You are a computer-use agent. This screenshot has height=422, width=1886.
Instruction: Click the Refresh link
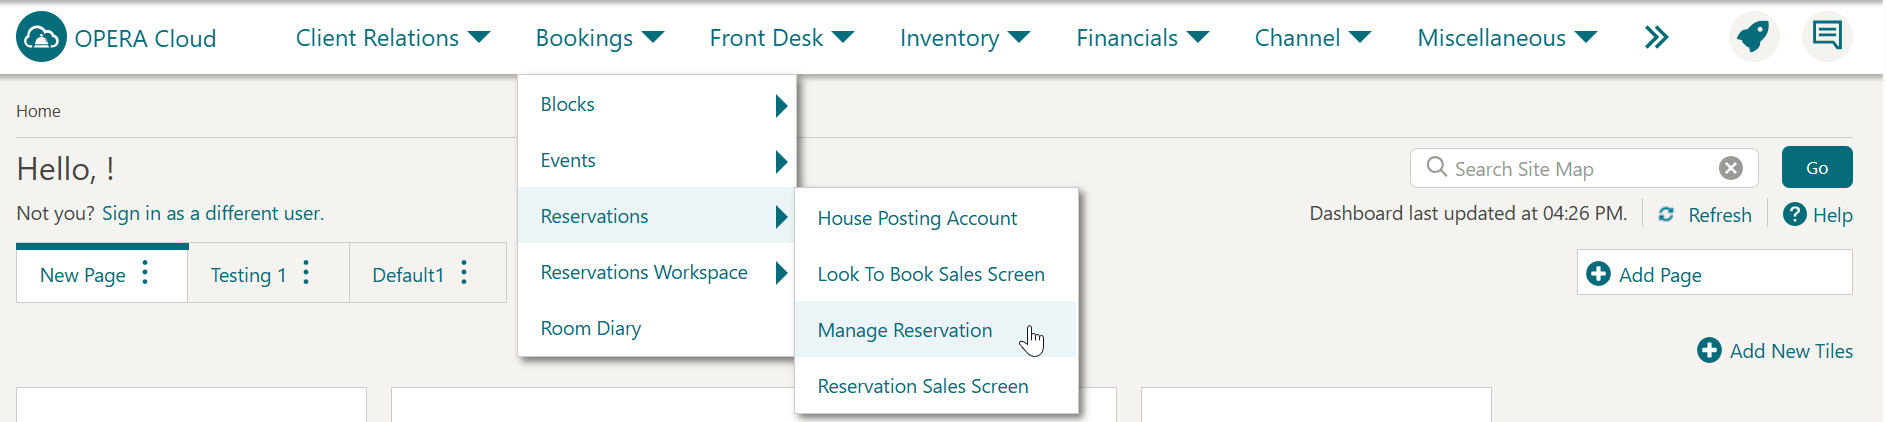(1720, 215)
